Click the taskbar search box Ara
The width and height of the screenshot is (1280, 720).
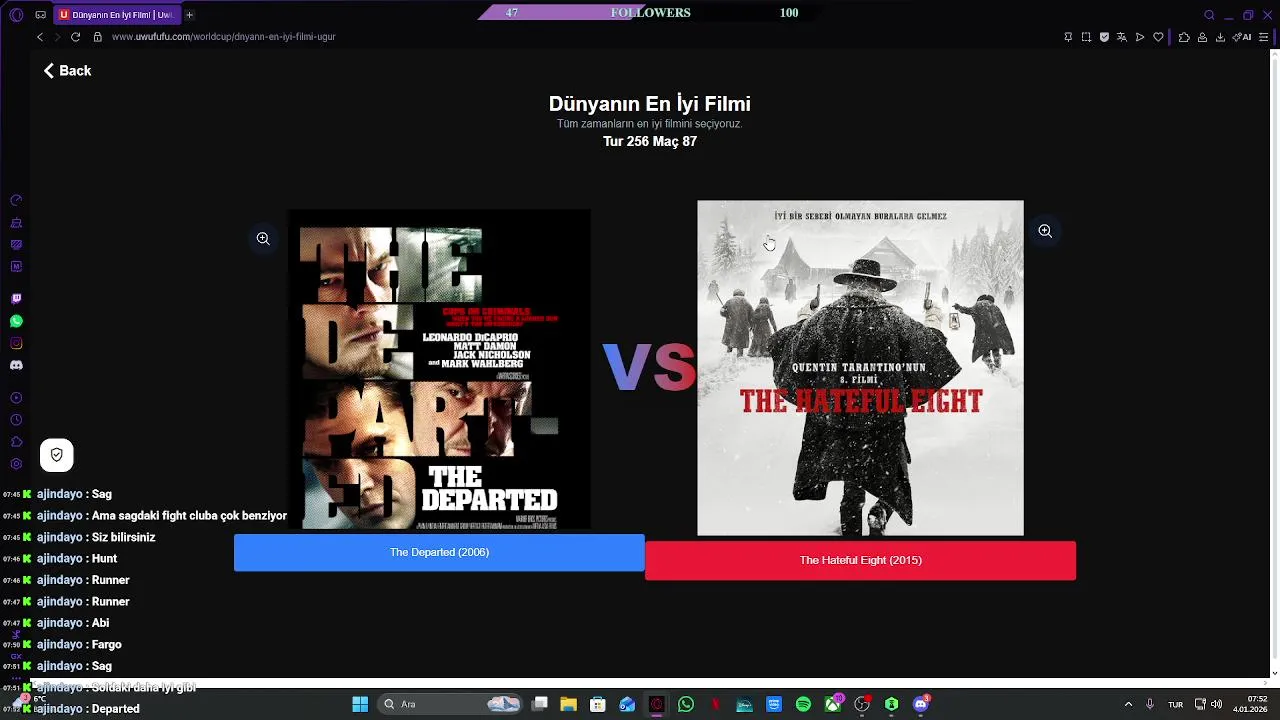point(450,704)
